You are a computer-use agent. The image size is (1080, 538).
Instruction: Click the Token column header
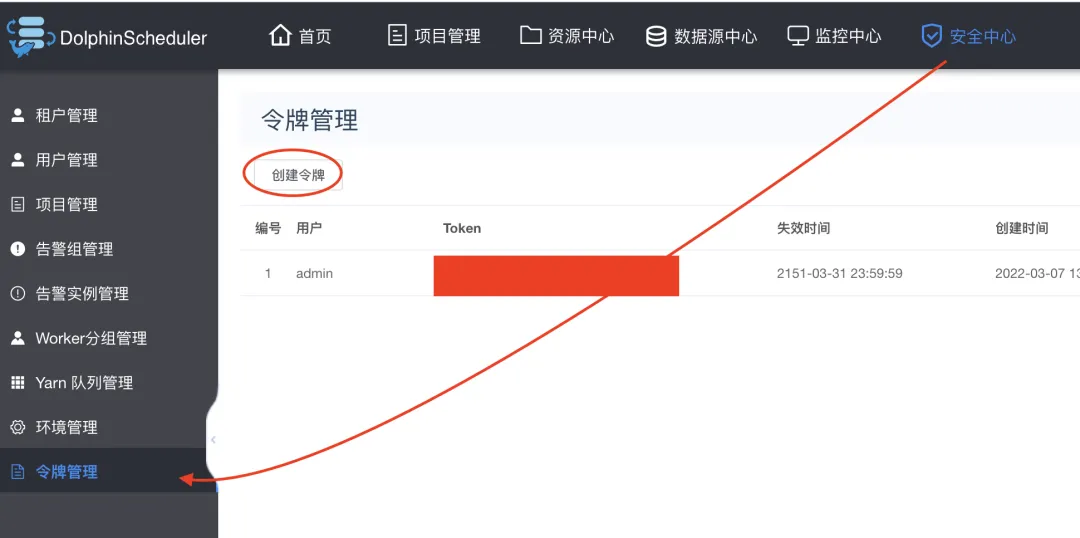461,228
